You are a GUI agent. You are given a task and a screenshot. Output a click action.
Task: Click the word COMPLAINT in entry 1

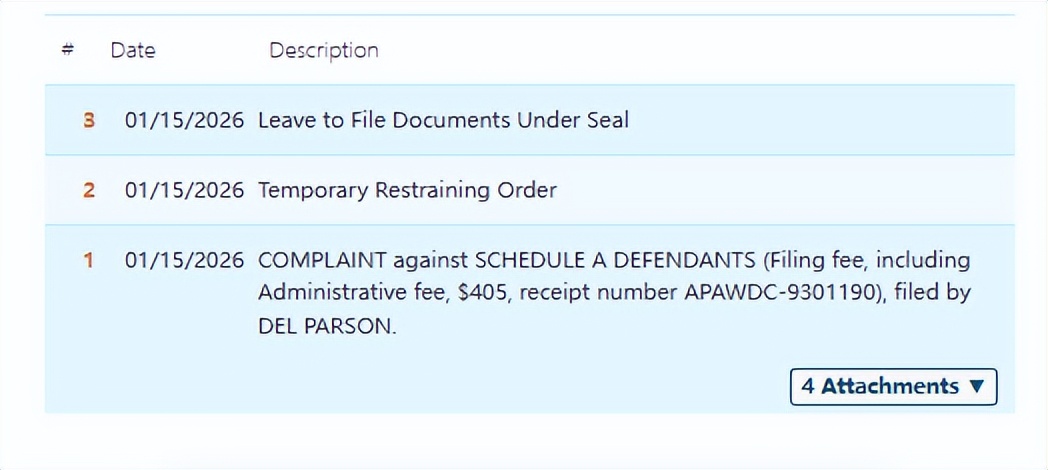322,260
